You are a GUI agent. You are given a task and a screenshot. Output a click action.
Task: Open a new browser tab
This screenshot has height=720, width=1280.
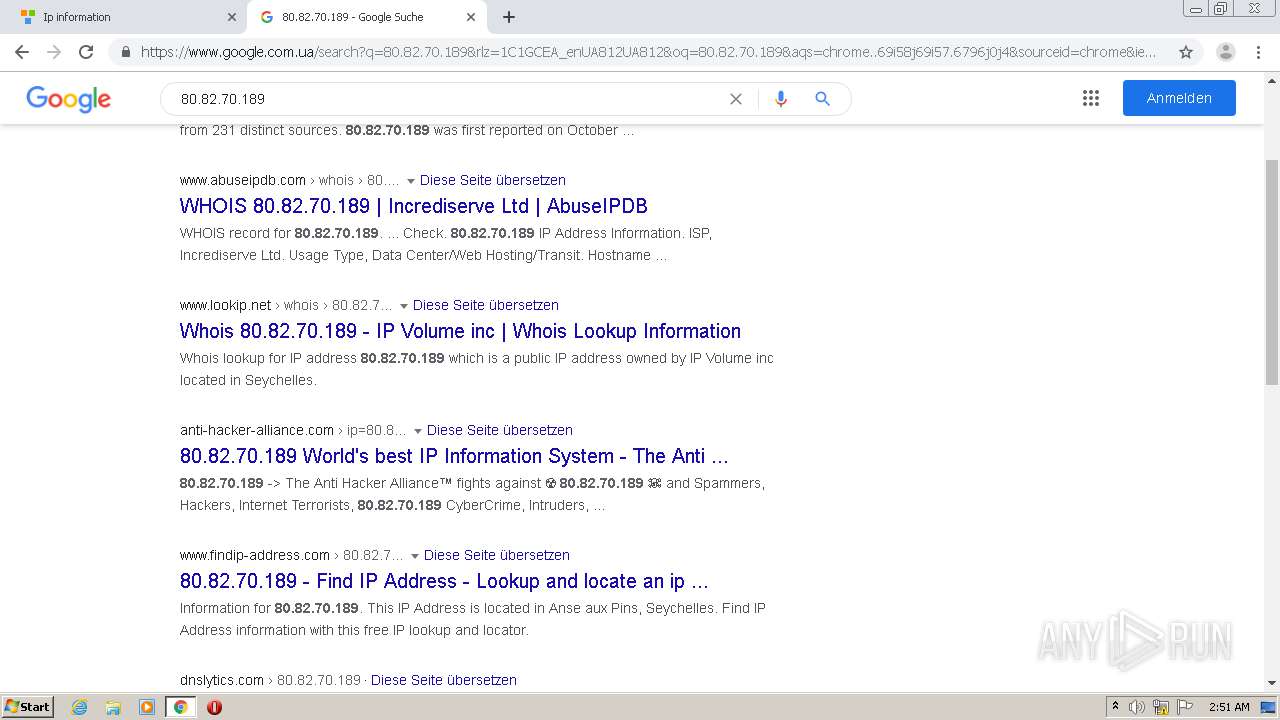pos(509,17)
